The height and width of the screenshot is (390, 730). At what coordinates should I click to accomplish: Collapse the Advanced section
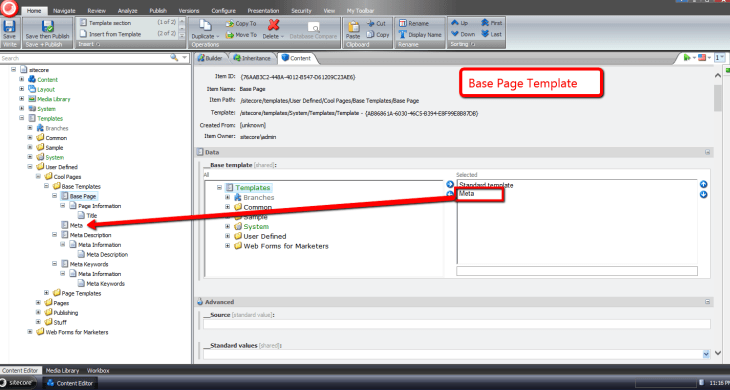click(x=708, y=302)
